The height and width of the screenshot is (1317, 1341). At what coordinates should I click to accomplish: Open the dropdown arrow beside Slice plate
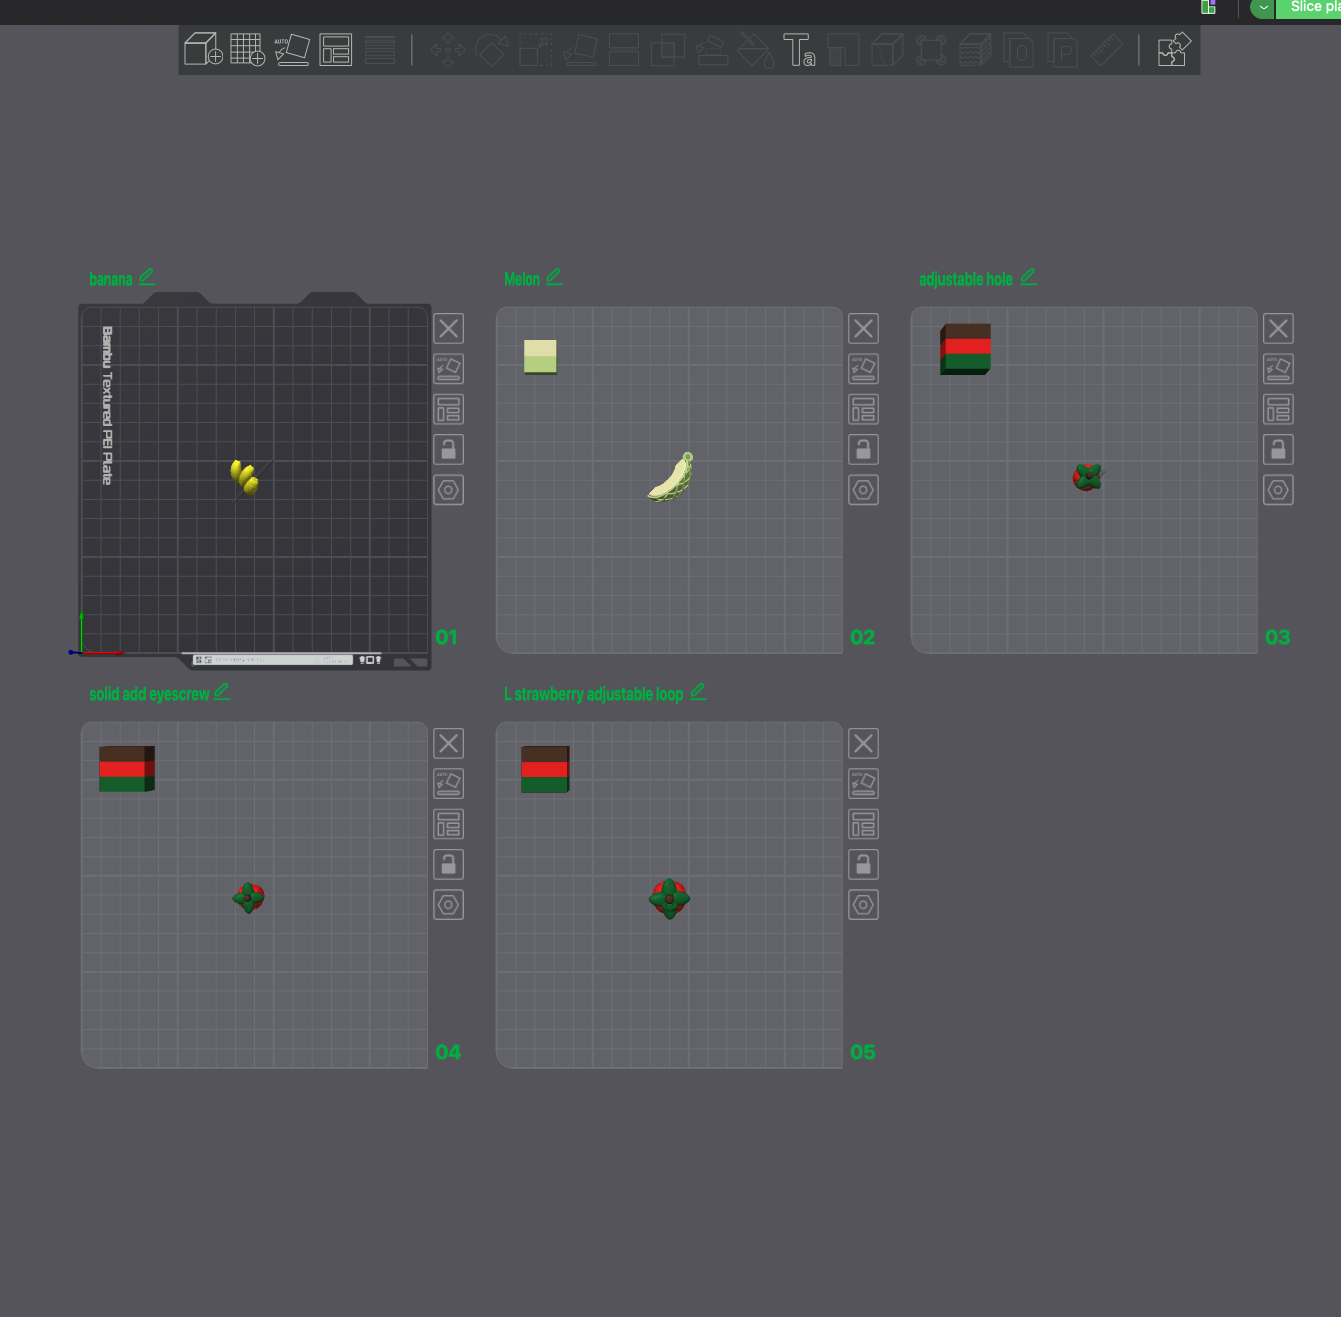click(1263, 8)
